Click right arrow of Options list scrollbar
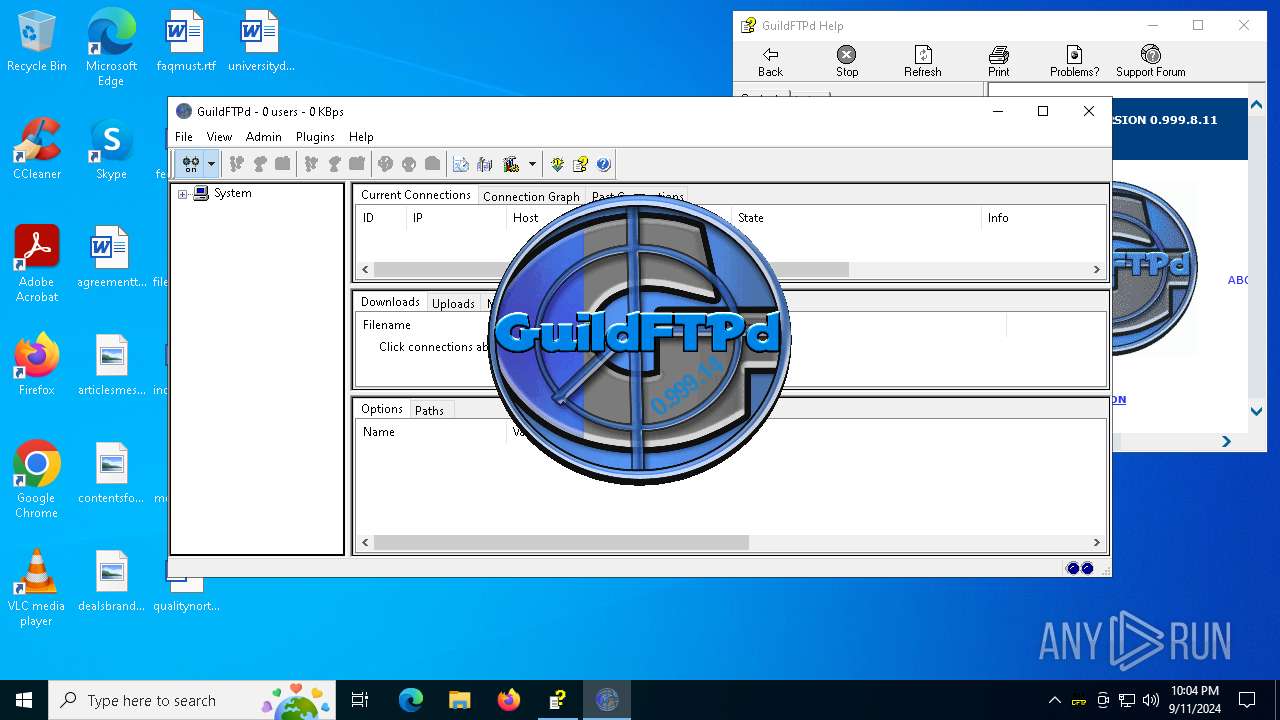This screenshot has width=1280, height=720. [x=1097, y=542]
